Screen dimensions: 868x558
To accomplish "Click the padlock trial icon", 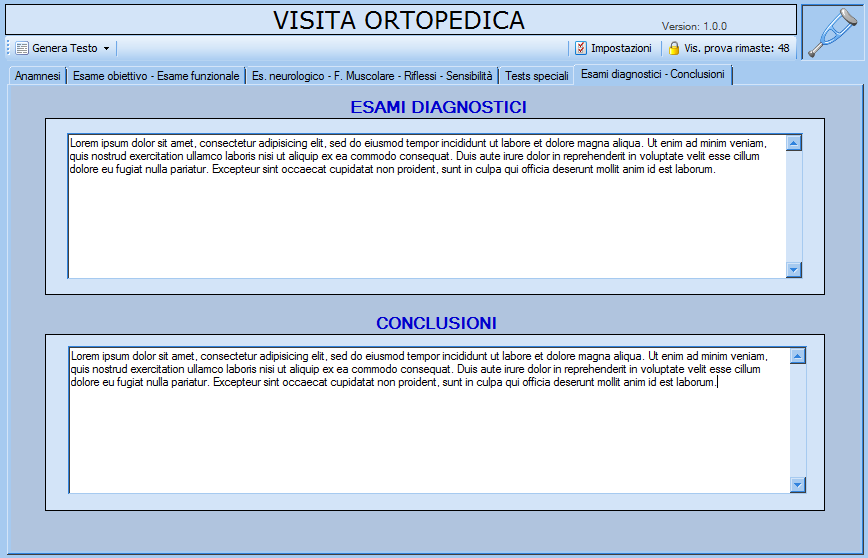I will 674,48.
